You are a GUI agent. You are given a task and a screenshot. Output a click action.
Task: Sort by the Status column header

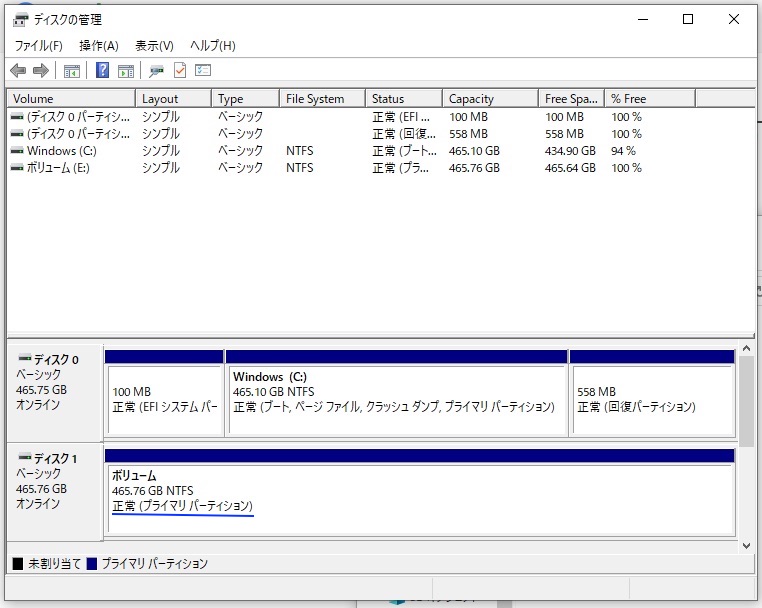point(404,99)
